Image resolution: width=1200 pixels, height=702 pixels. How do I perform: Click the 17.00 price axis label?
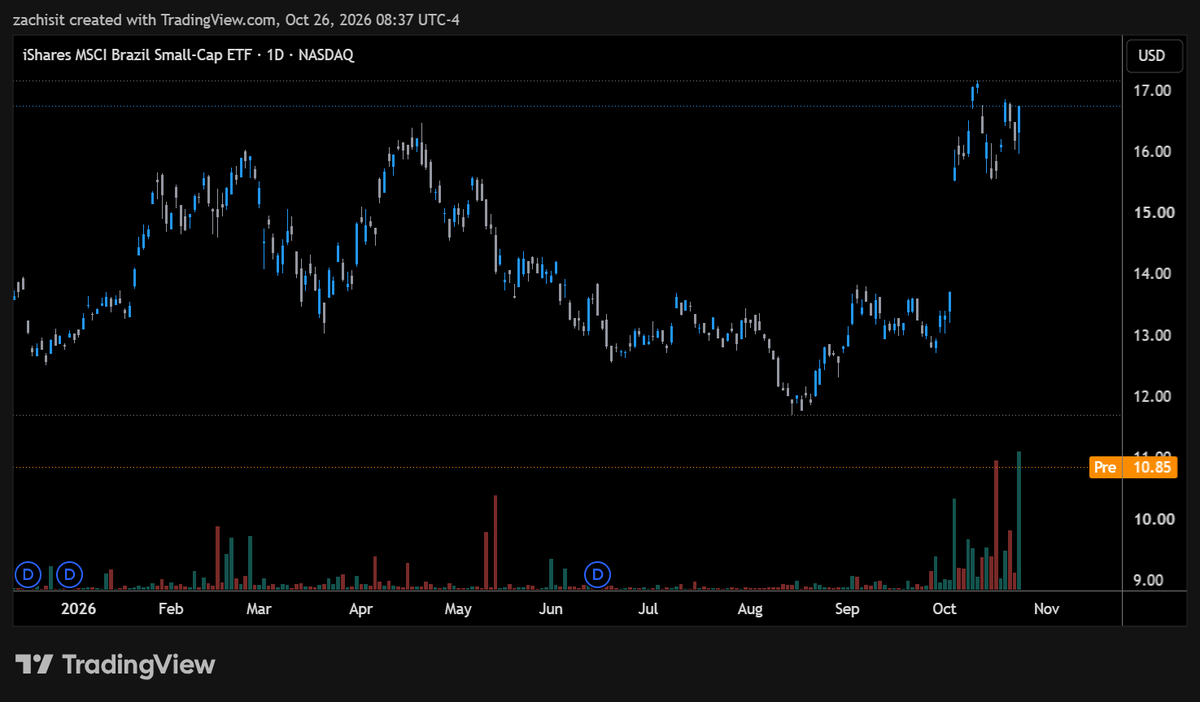click(1151, 91)
